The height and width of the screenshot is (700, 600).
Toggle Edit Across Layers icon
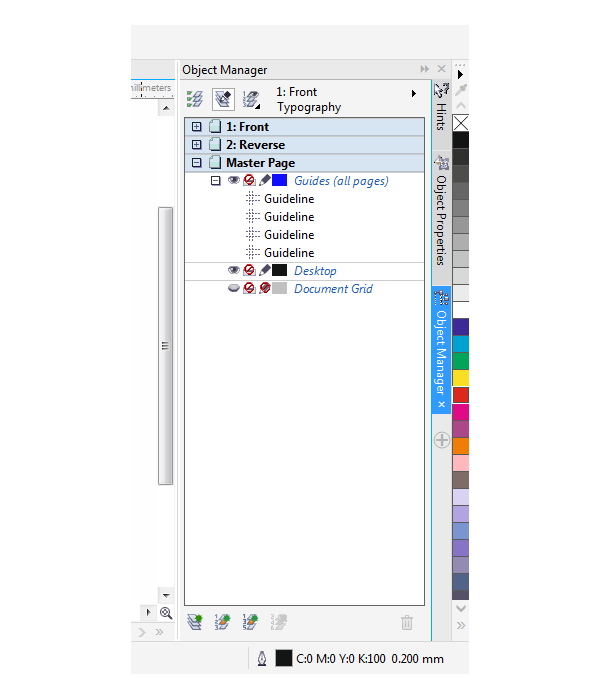(223, 99)
